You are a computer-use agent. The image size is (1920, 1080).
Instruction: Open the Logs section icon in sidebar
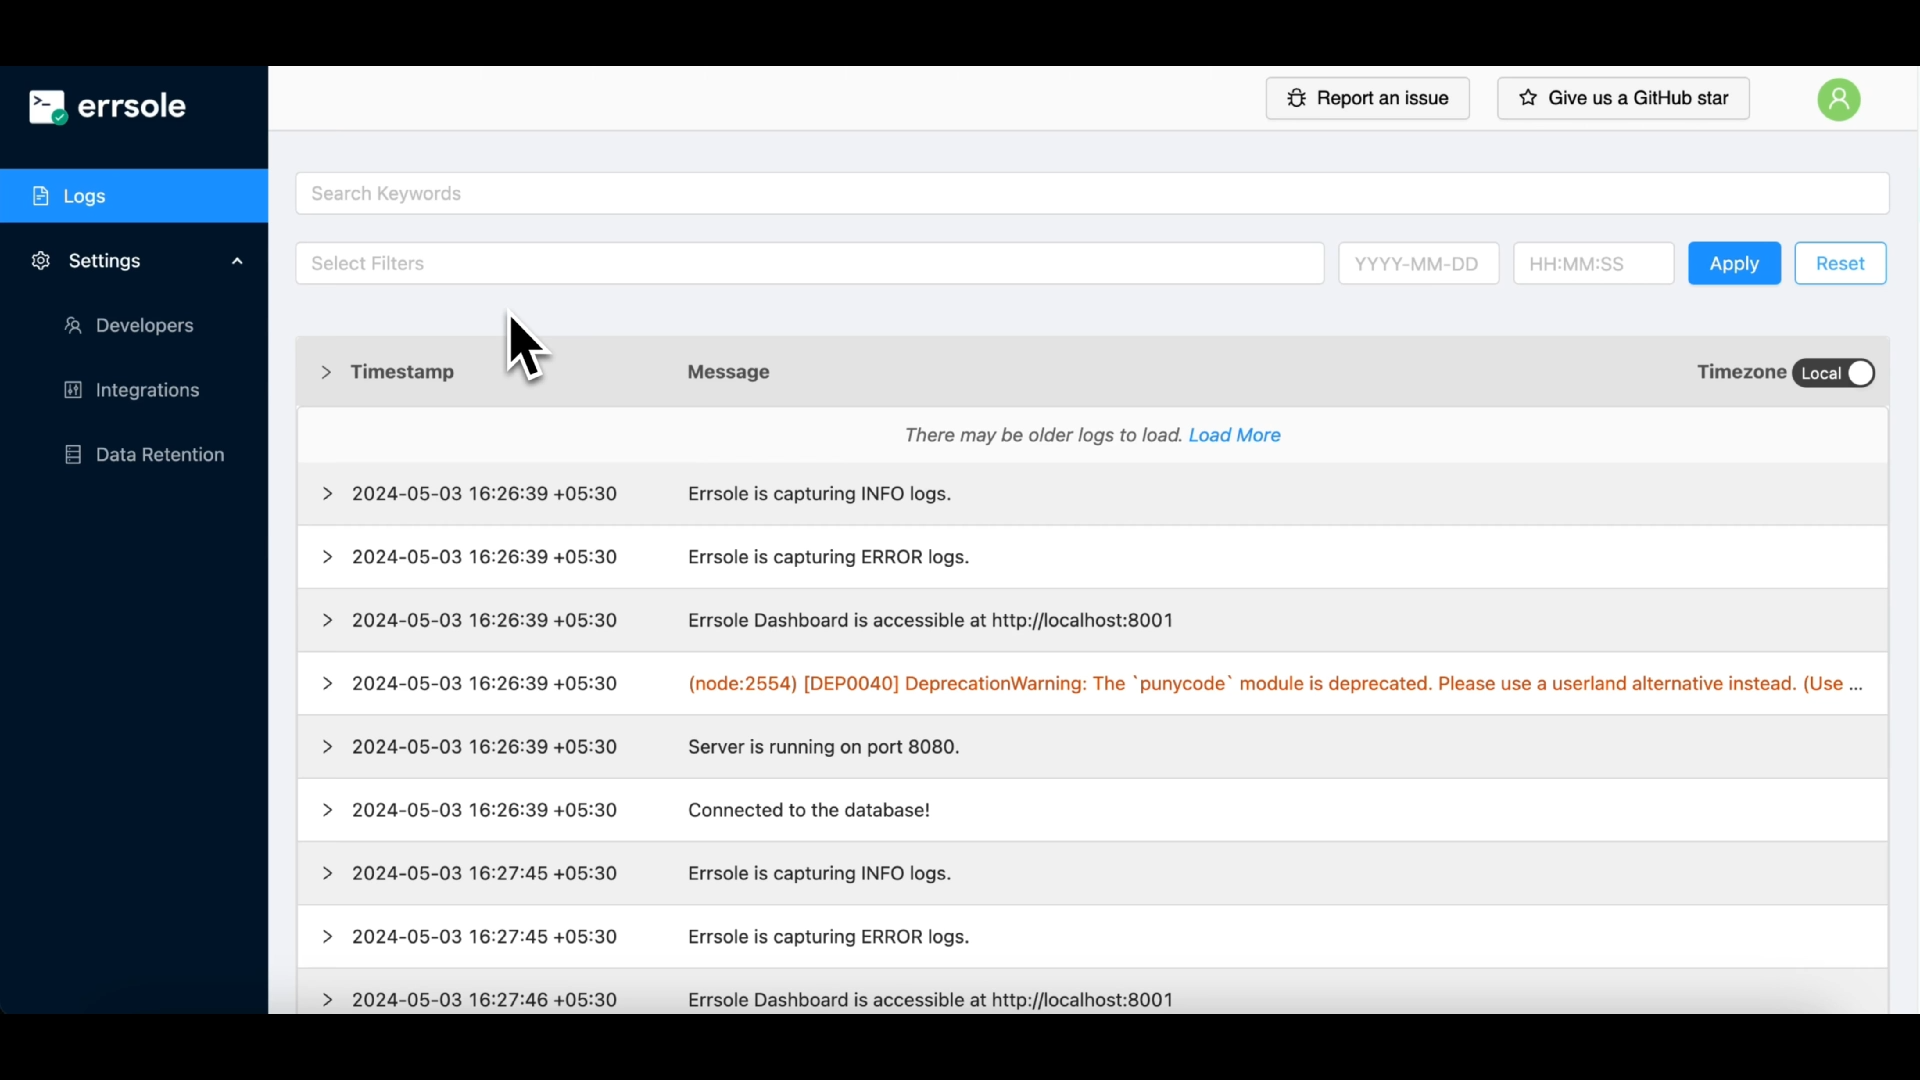pyautogui.click(x=41, y=196)
